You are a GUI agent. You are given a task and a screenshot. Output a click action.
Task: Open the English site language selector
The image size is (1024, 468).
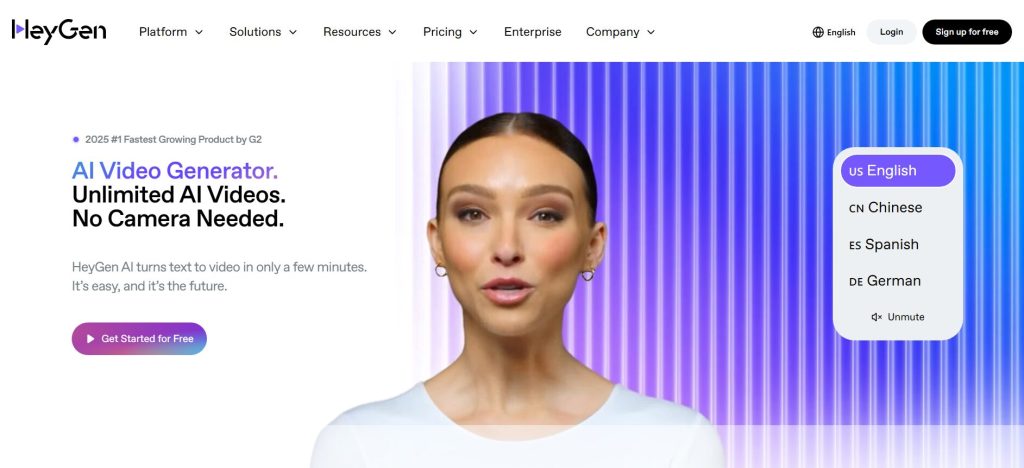click(x=834, y=32)
